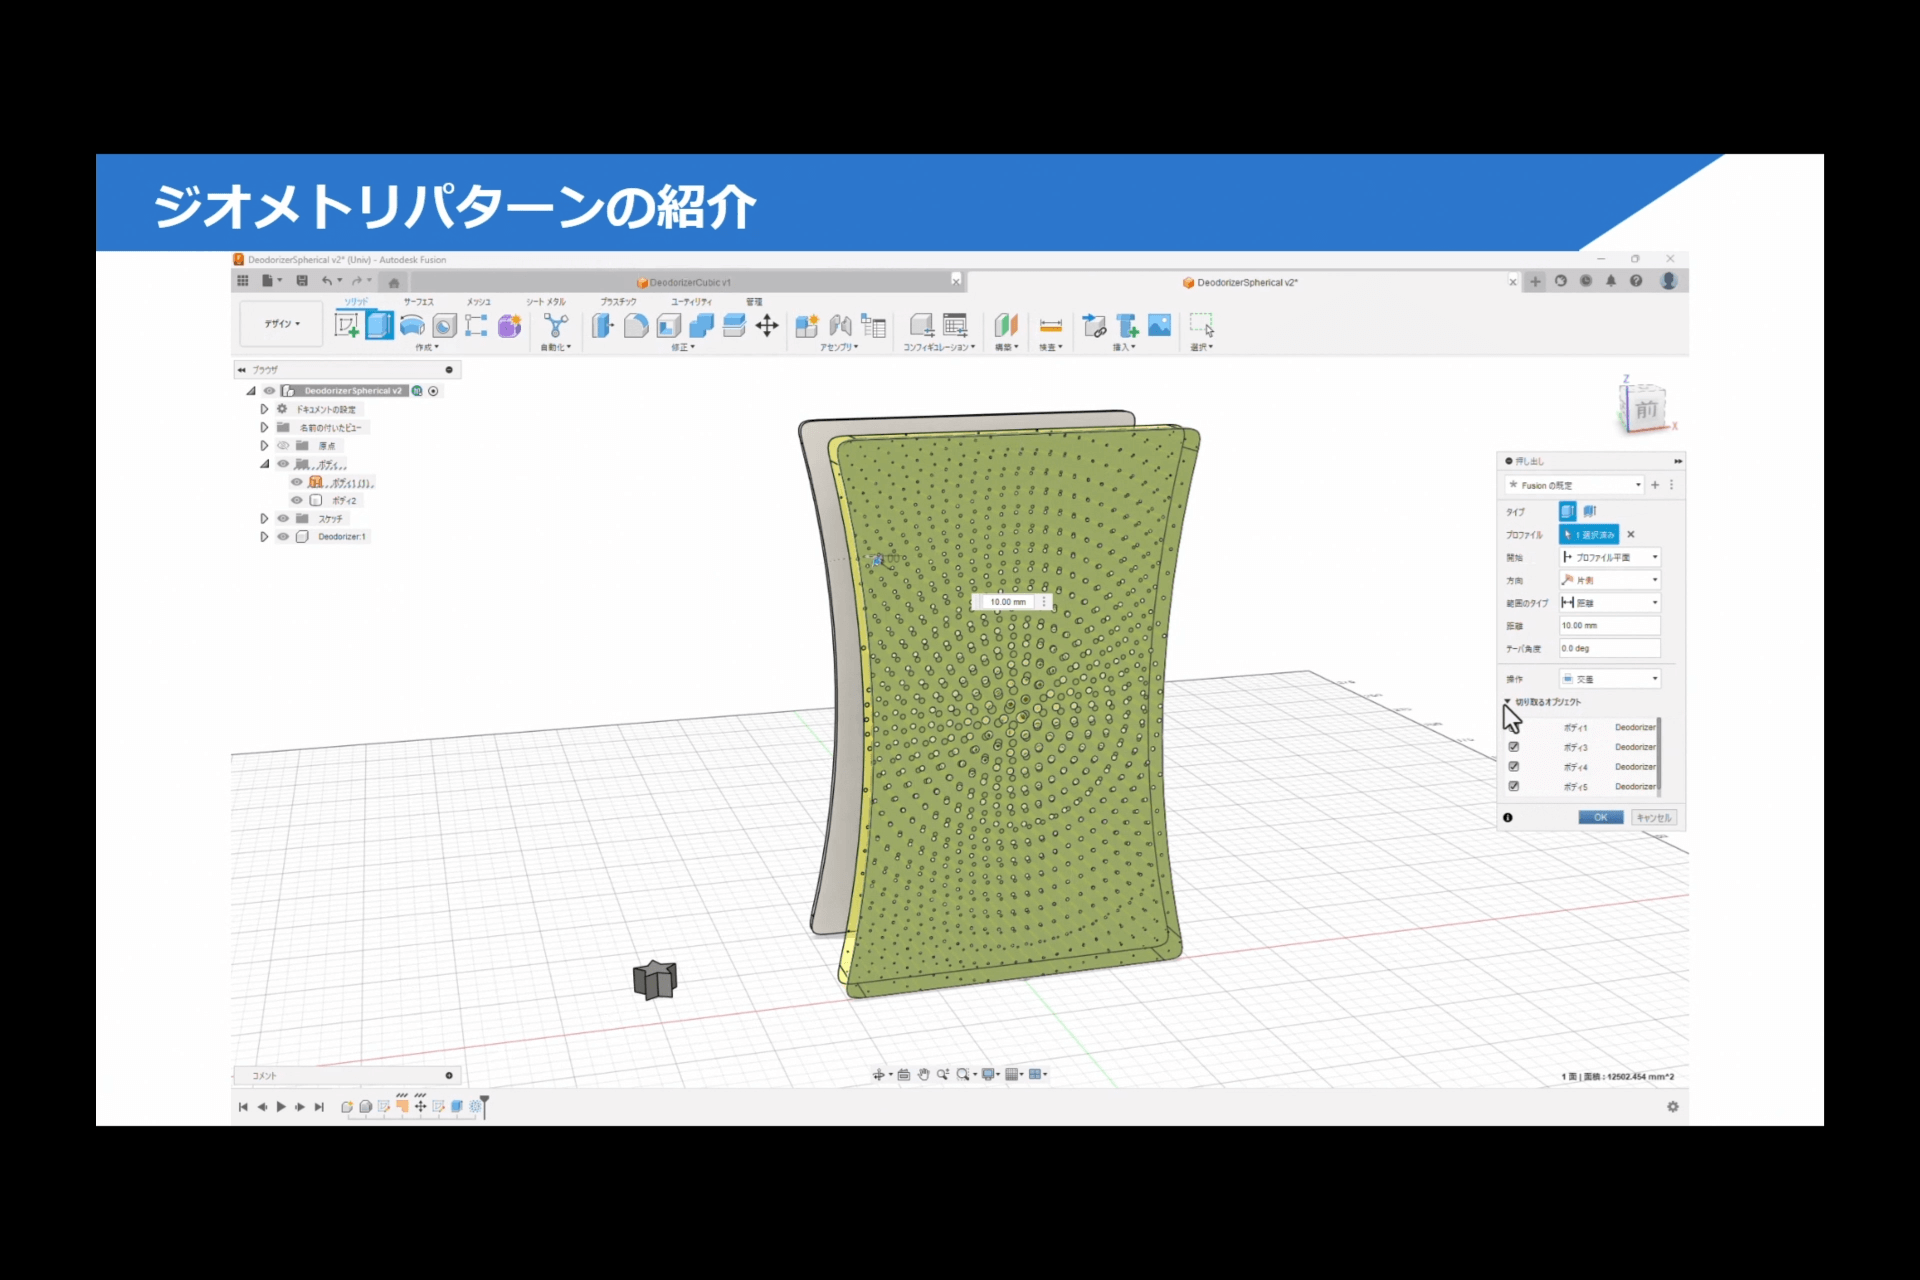The image size is (1920, 1280).
Task: Open the help question mark icon
Action: [1636, 281]
